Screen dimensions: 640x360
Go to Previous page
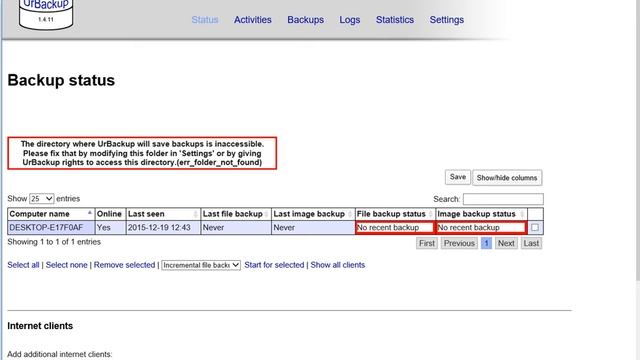pos(459,243)
